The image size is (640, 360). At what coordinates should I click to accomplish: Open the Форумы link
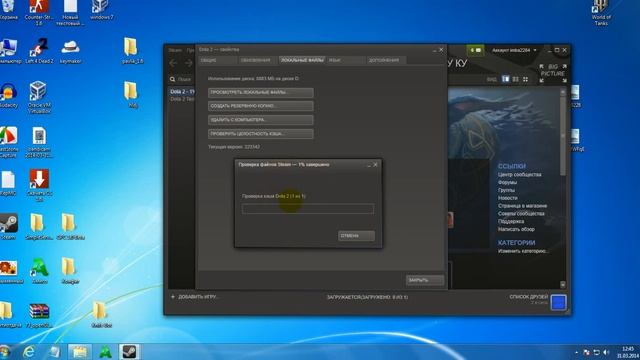(x=507, y=182)
